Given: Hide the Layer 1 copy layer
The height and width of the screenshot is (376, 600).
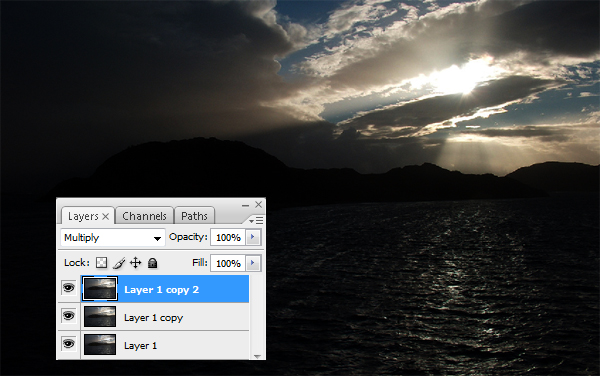Looking at the screenshot, I should click(x=68, y=316).
